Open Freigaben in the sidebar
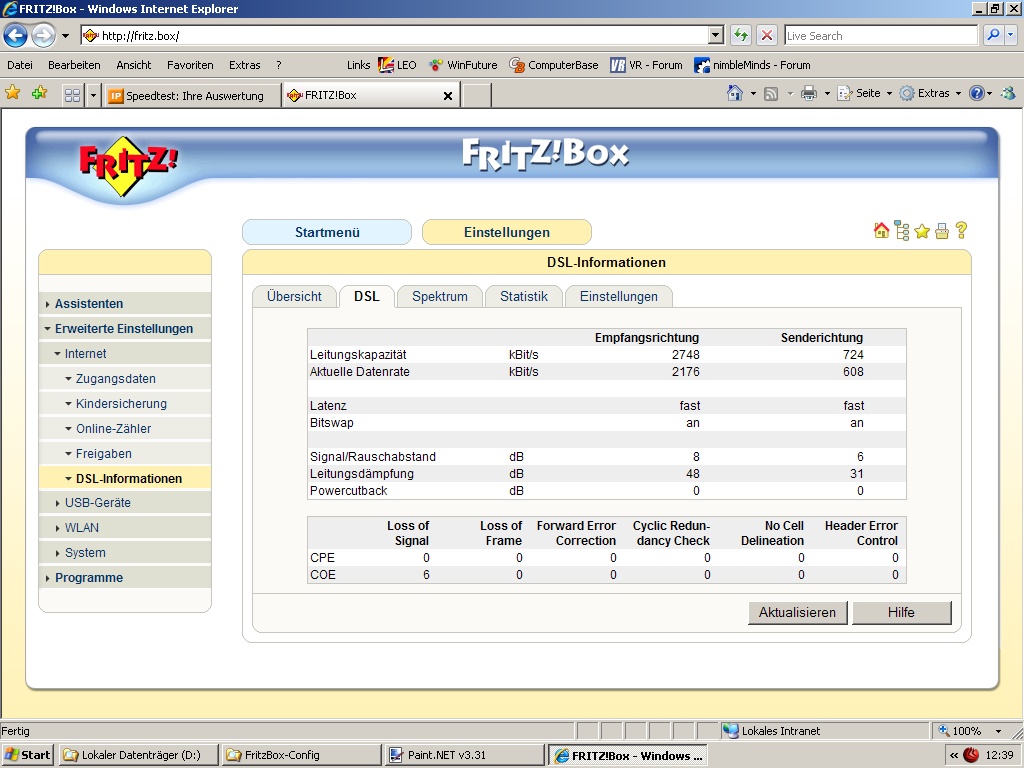The image size is (1024, 768). pyautogui.click(x=103, y=453)
